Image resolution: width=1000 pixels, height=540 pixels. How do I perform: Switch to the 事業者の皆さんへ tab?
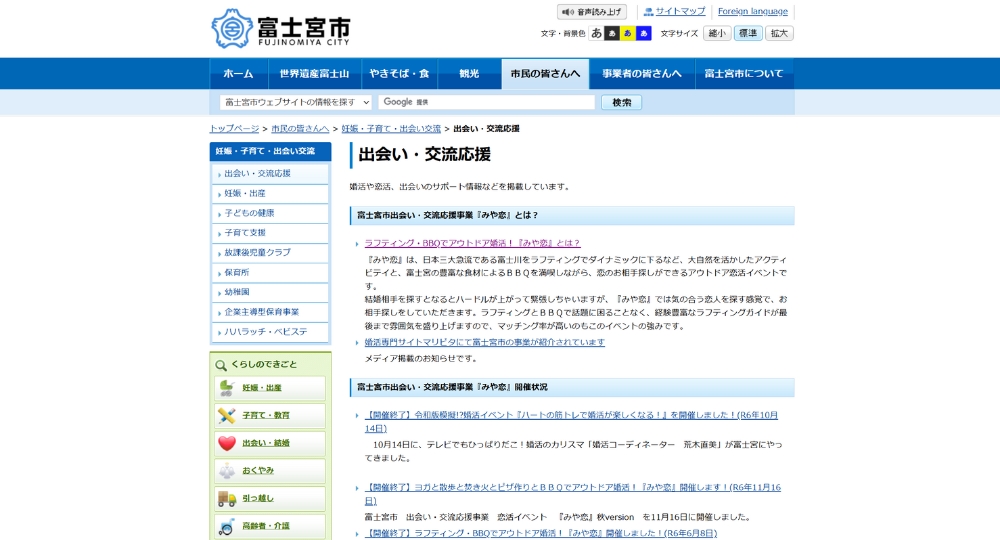(x=641, y=74)
